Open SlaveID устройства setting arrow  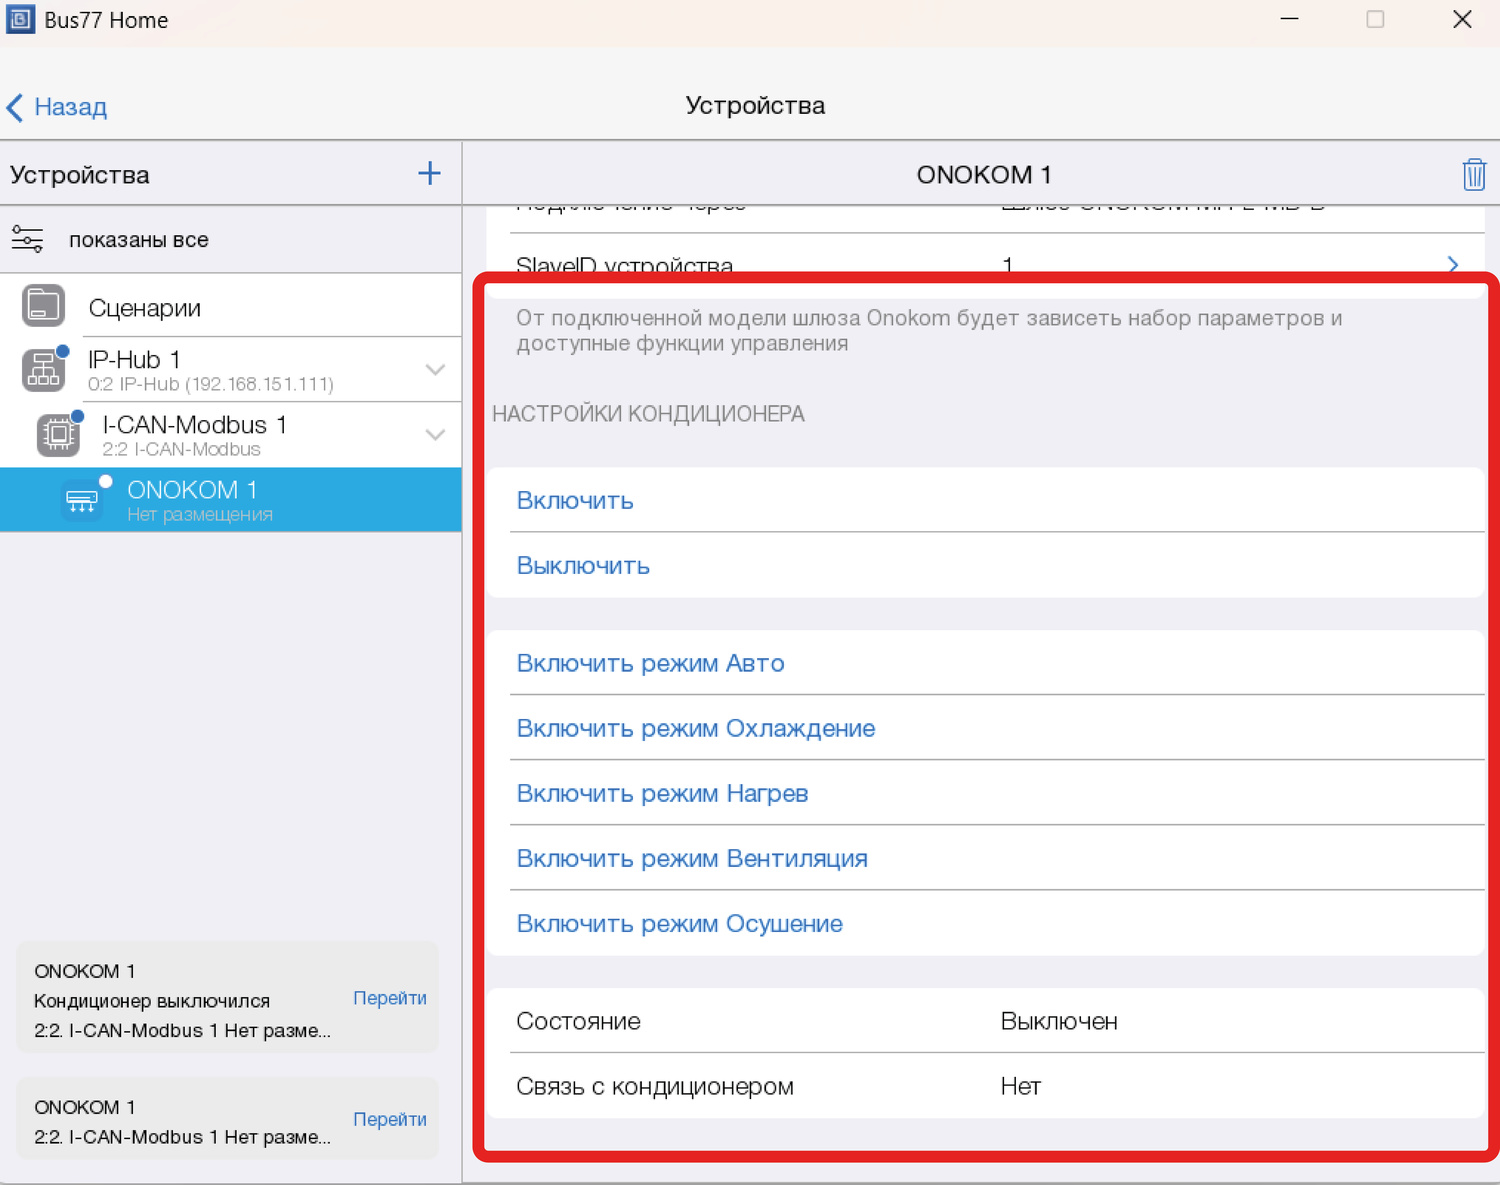[x=1452, y=265]
